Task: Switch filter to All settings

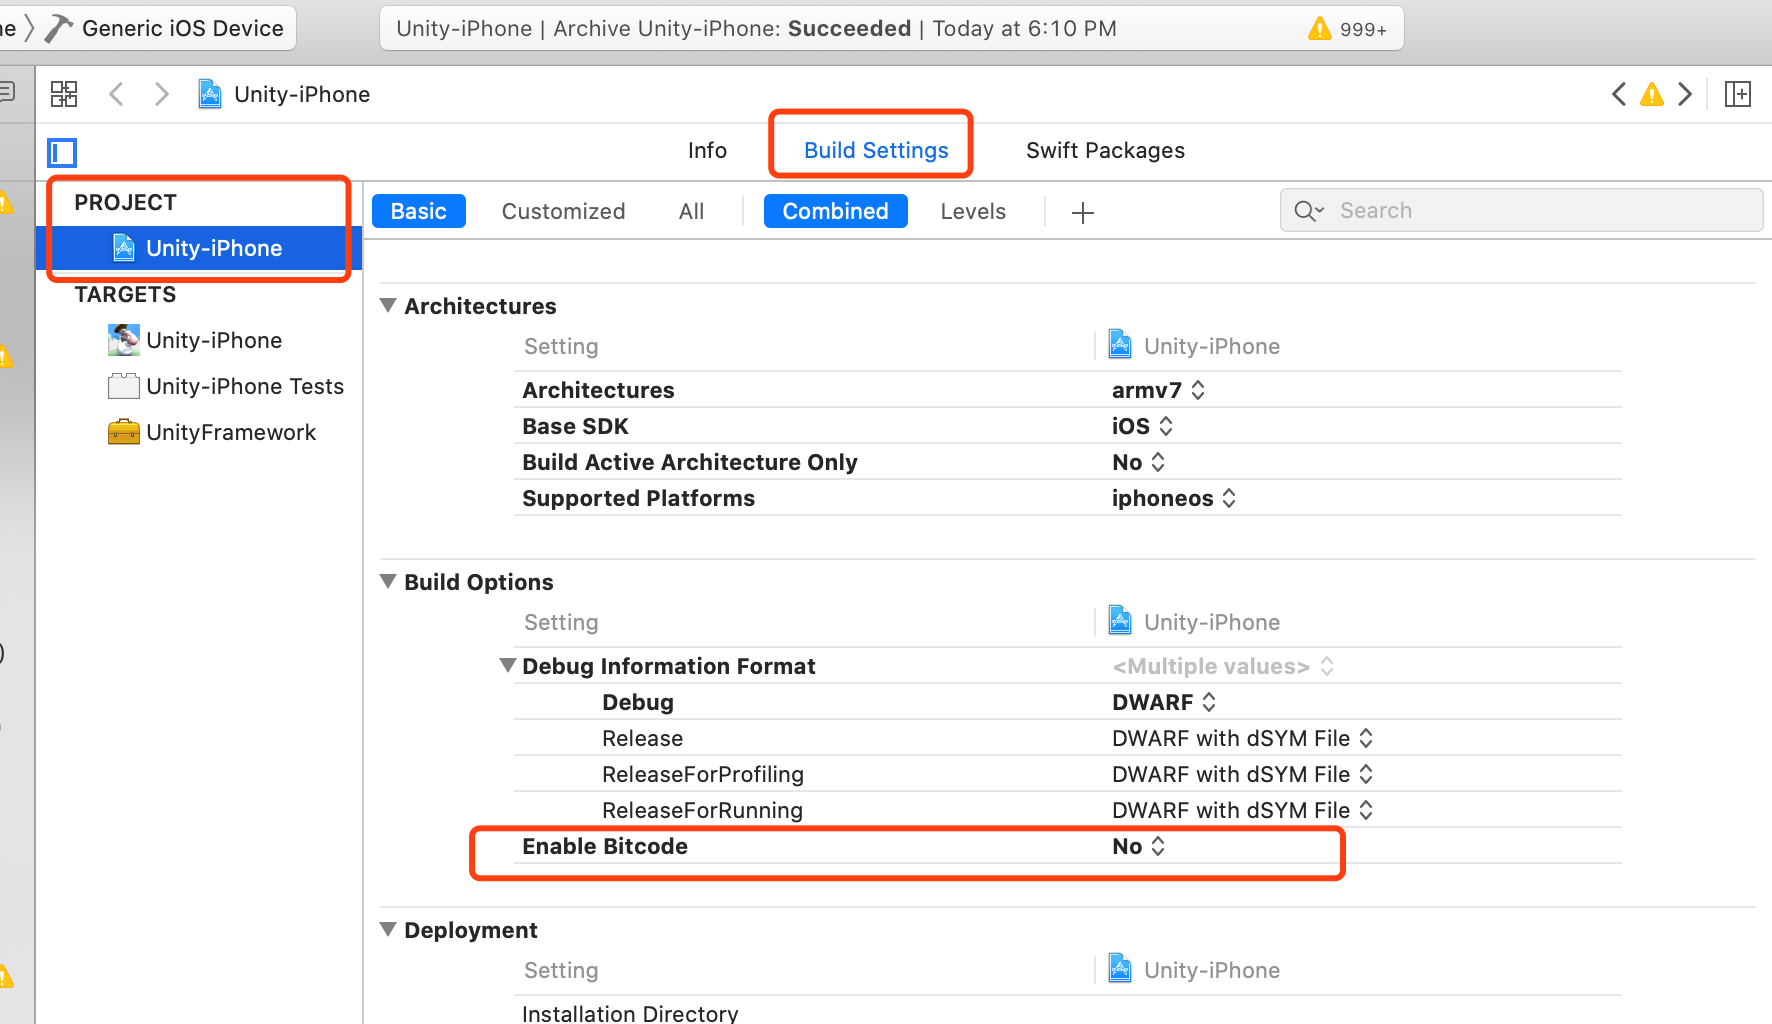Action: pyautogui.click(x=691, y=211)
